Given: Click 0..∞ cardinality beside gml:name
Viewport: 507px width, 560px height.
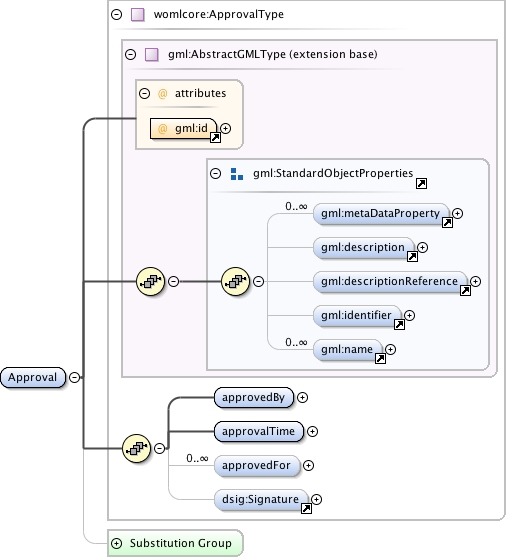Looking at the screenshot, I should point(296,342).
